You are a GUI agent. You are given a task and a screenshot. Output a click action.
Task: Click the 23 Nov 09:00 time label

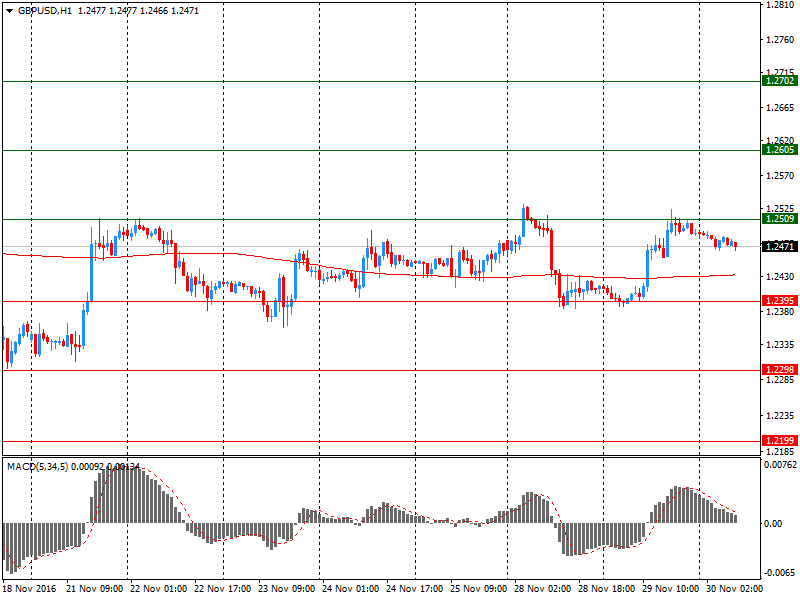tap(287, 588)
